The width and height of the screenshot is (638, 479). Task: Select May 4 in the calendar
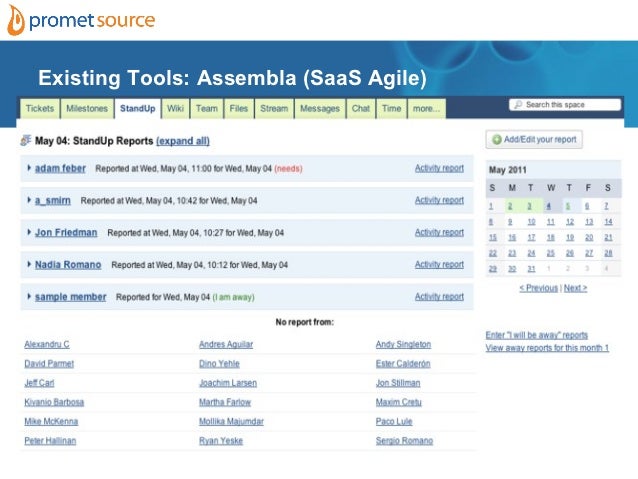point(549,206)
